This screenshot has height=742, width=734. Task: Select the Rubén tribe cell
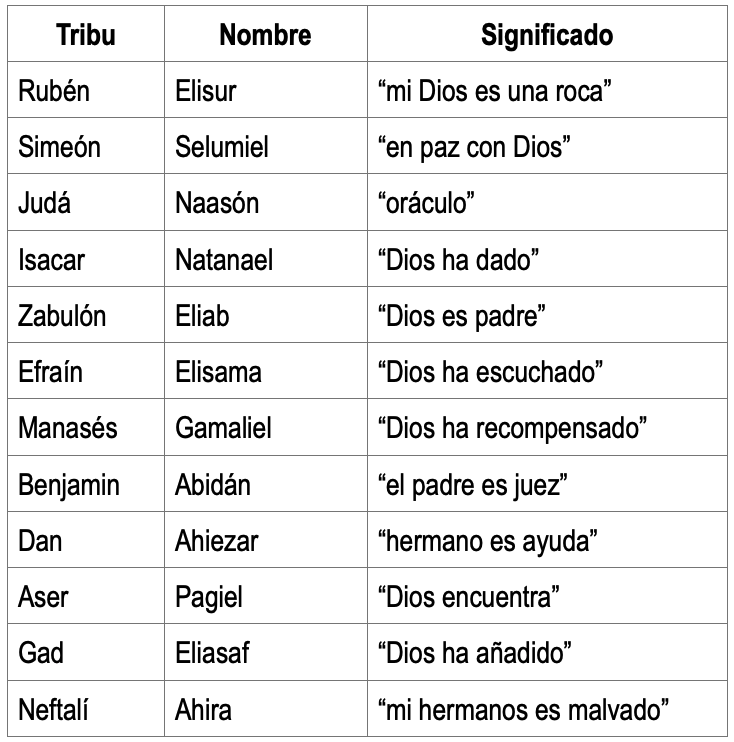[x=86, y=89]
